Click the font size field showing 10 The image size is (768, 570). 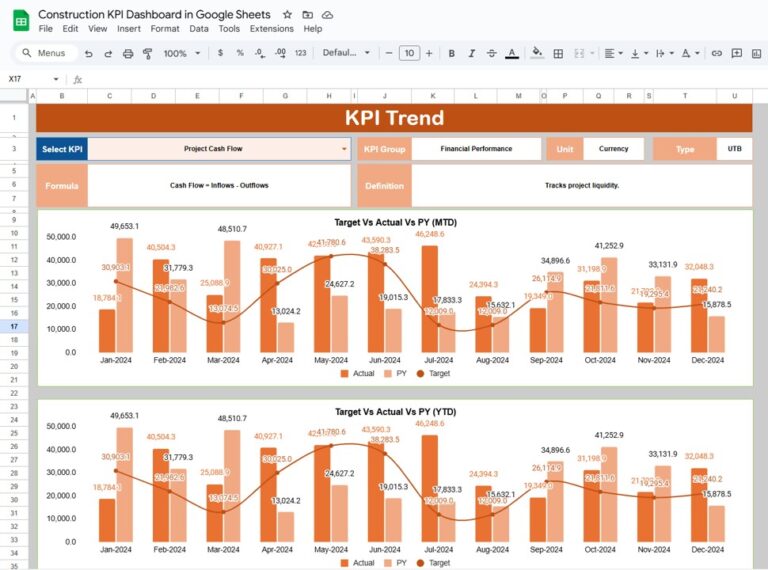coord(409,53)
